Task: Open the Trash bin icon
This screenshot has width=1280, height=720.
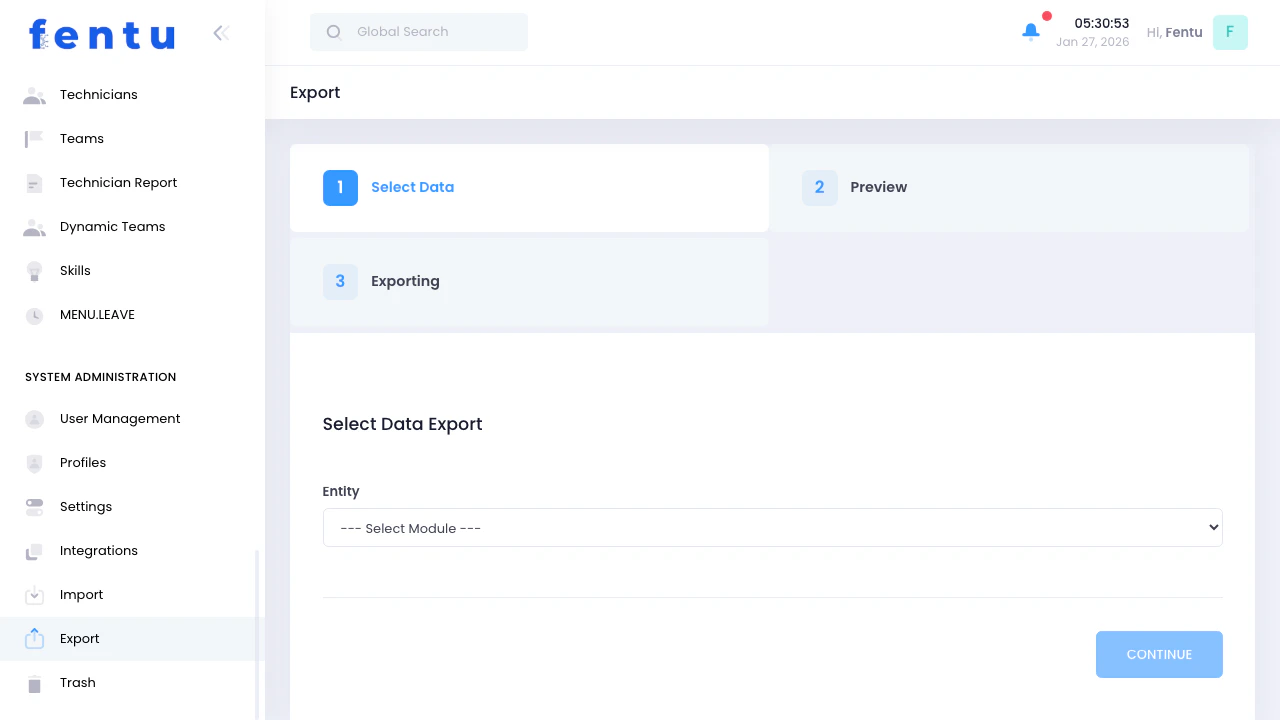Action: [x=34, y=682]
